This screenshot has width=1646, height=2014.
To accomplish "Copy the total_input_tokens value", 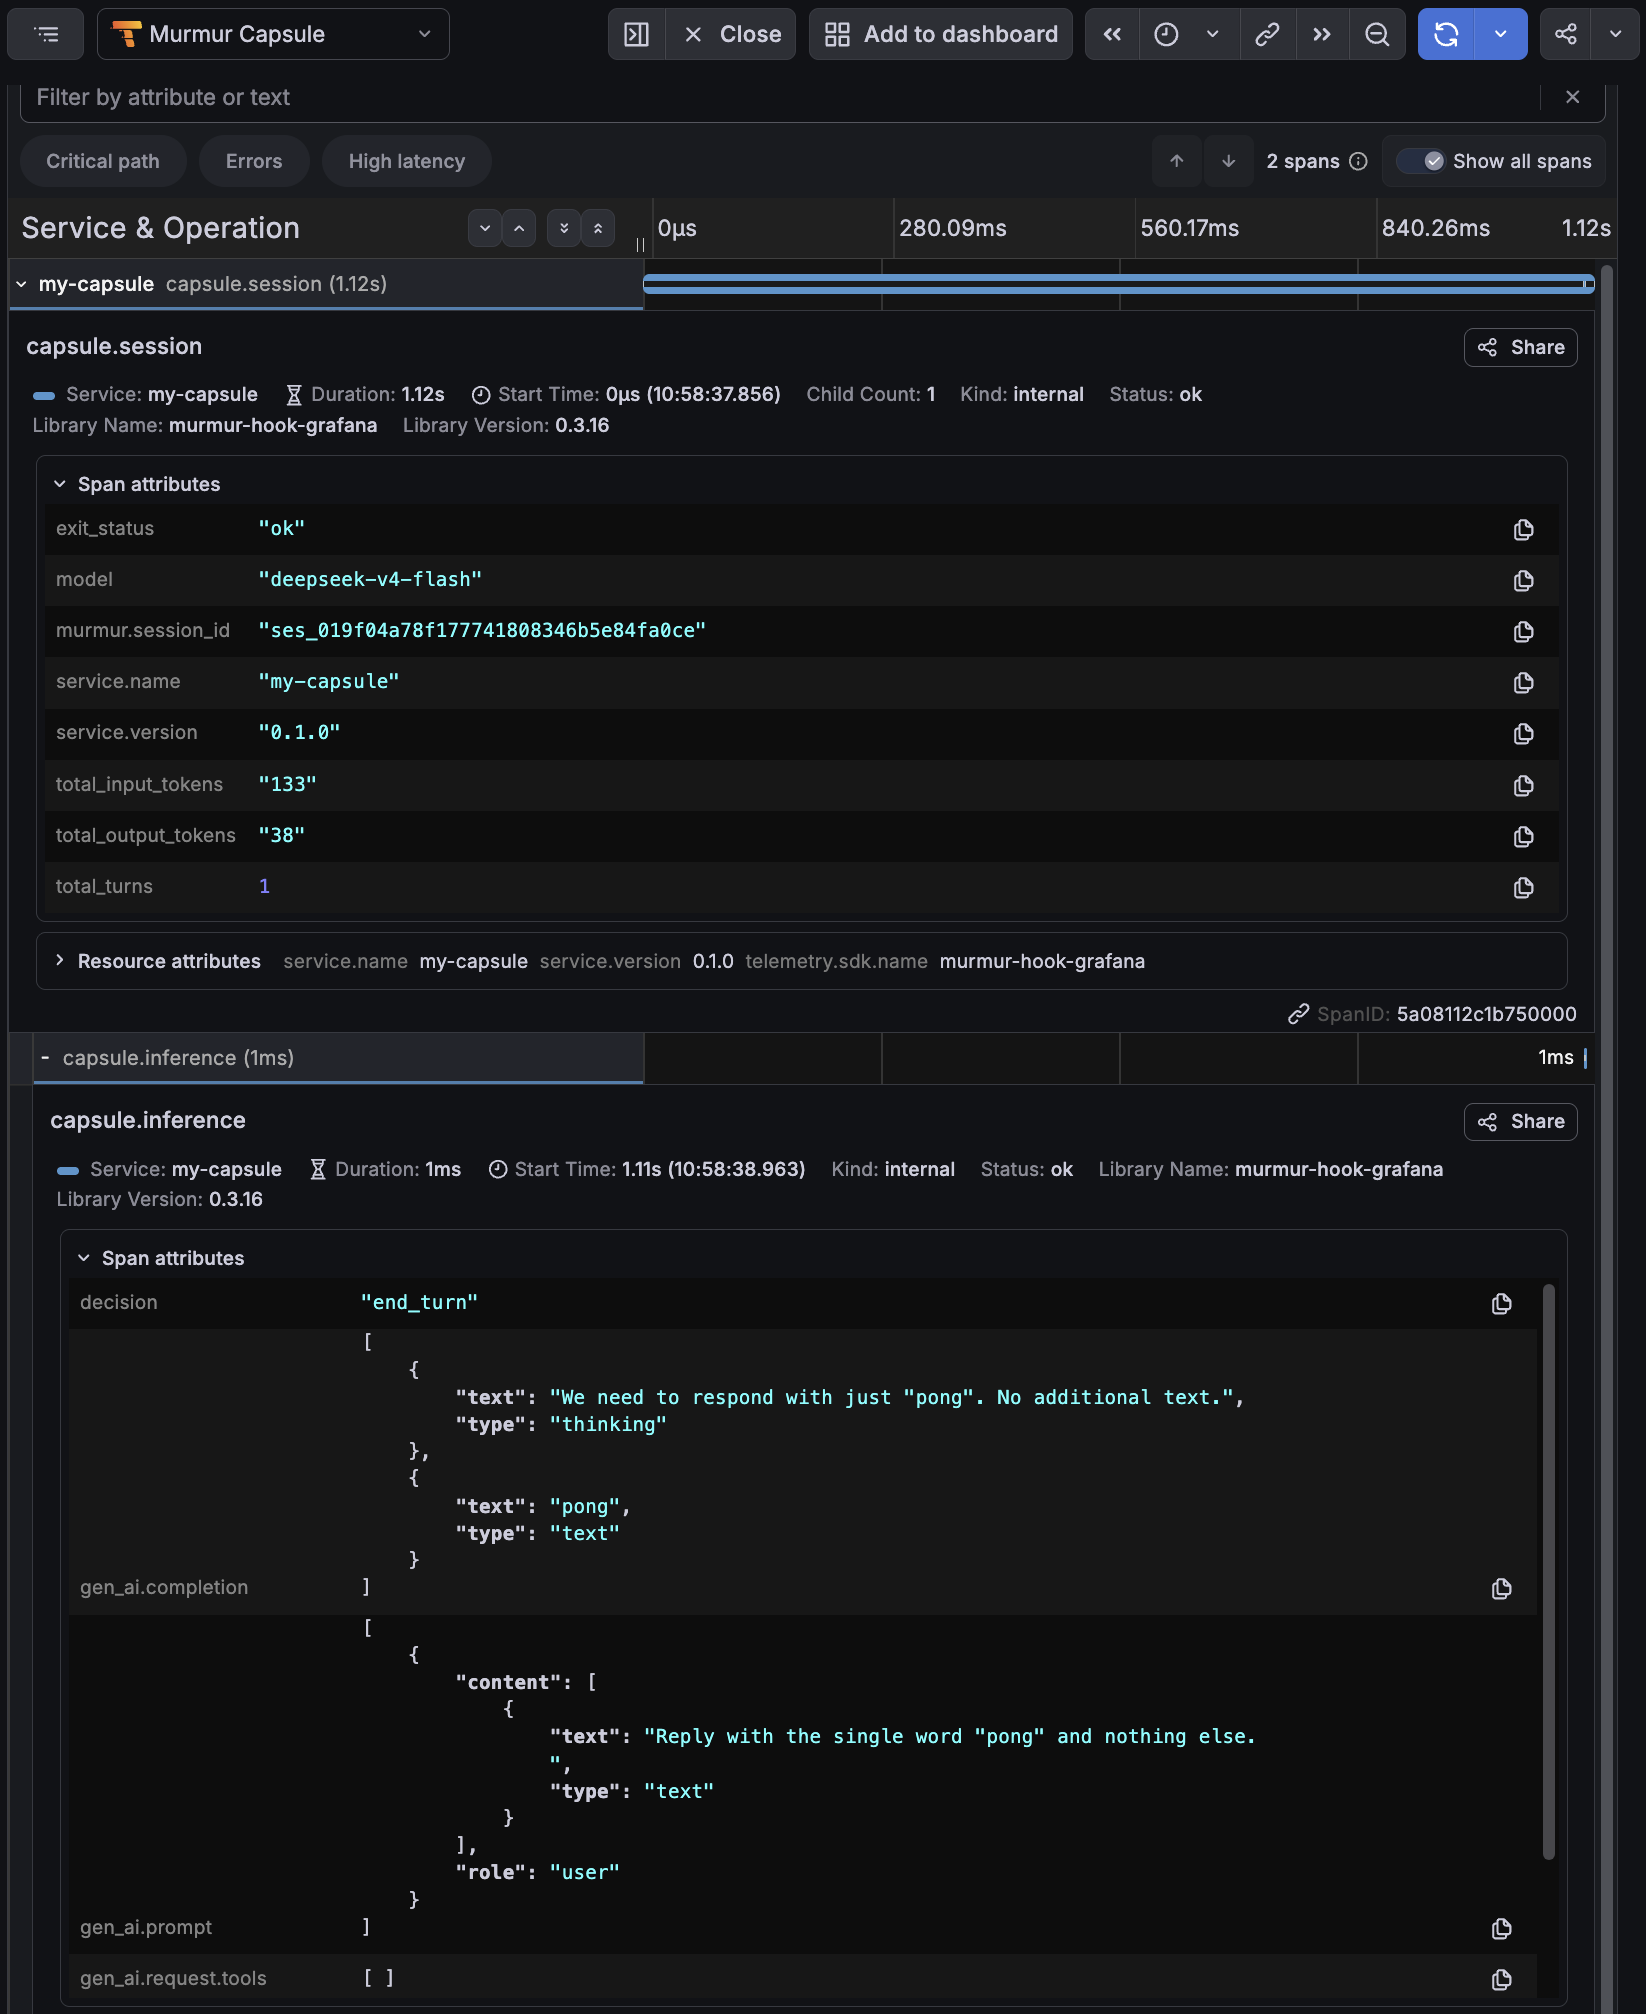I will tap(1523, 785).
